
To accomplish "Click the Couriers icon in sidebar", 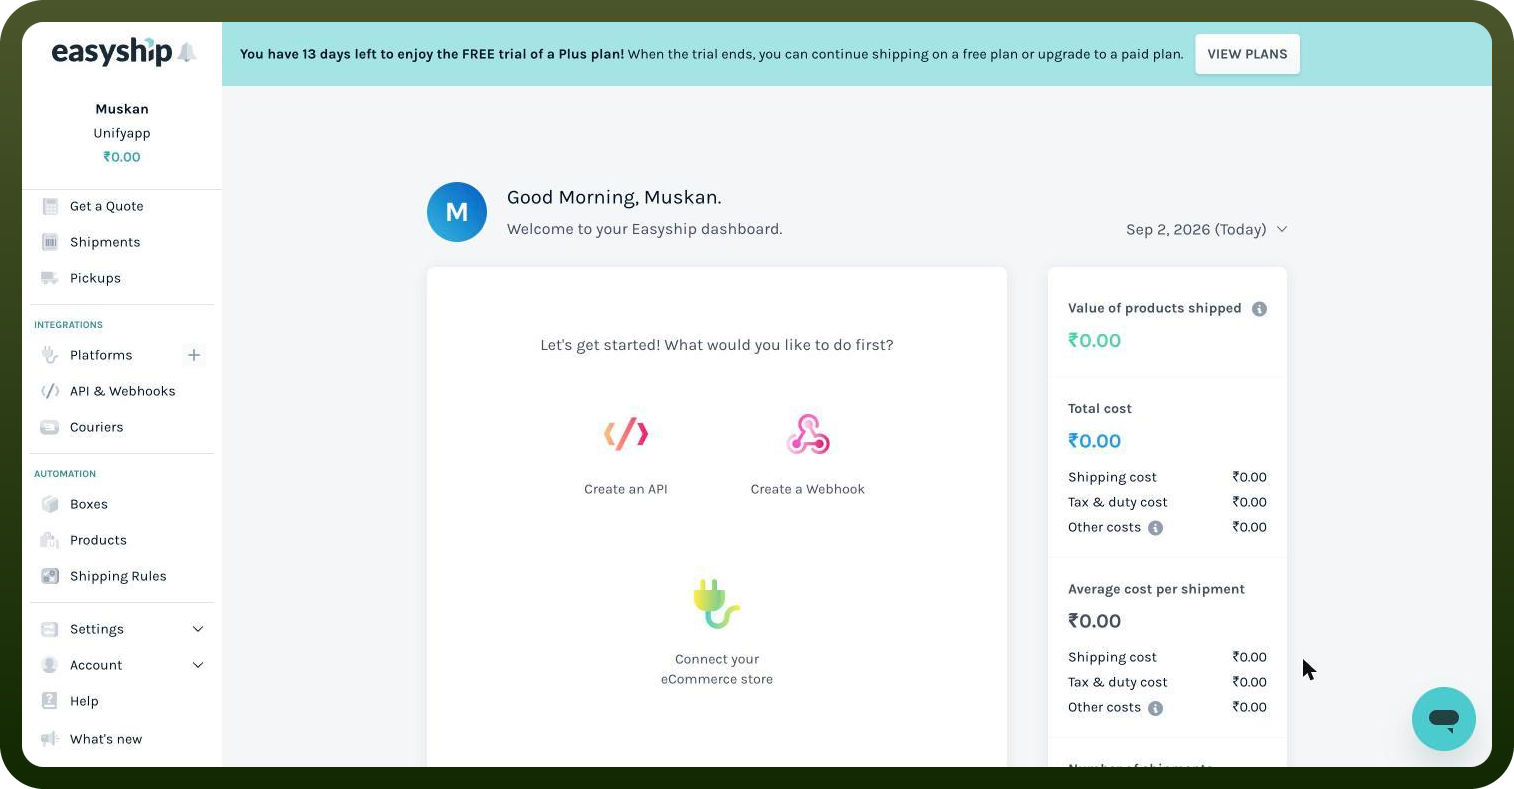I will click(x=50, y=427).
